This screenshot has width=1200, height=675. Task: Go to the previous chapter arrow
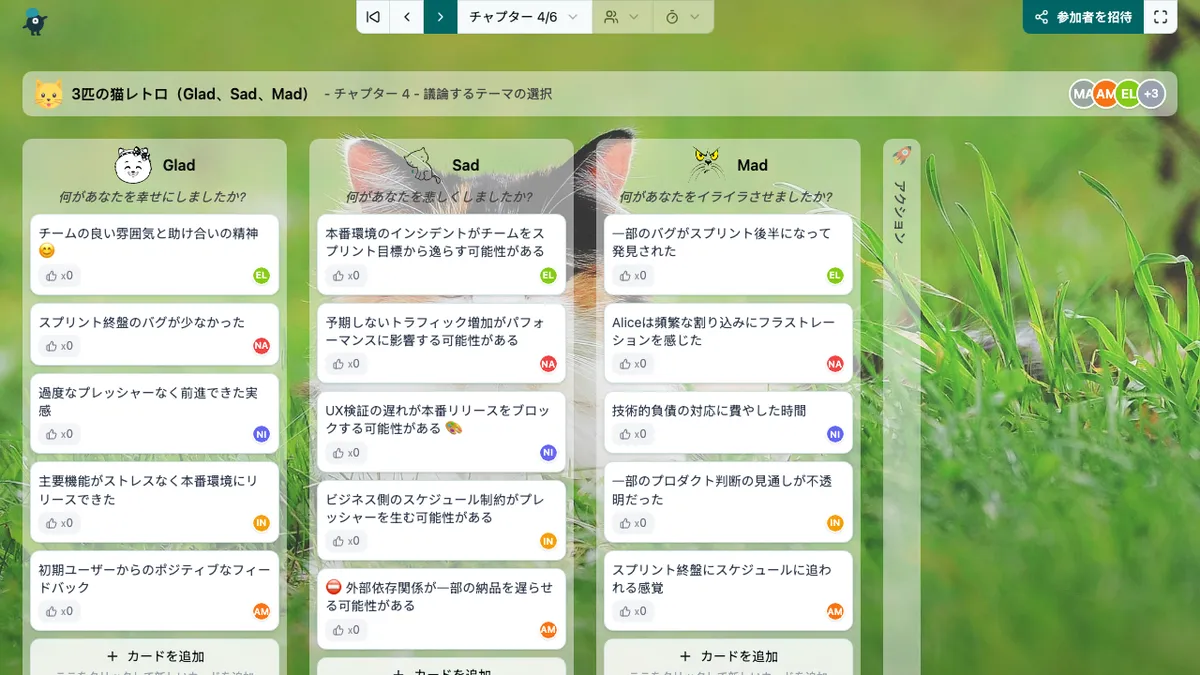point(407,17)
